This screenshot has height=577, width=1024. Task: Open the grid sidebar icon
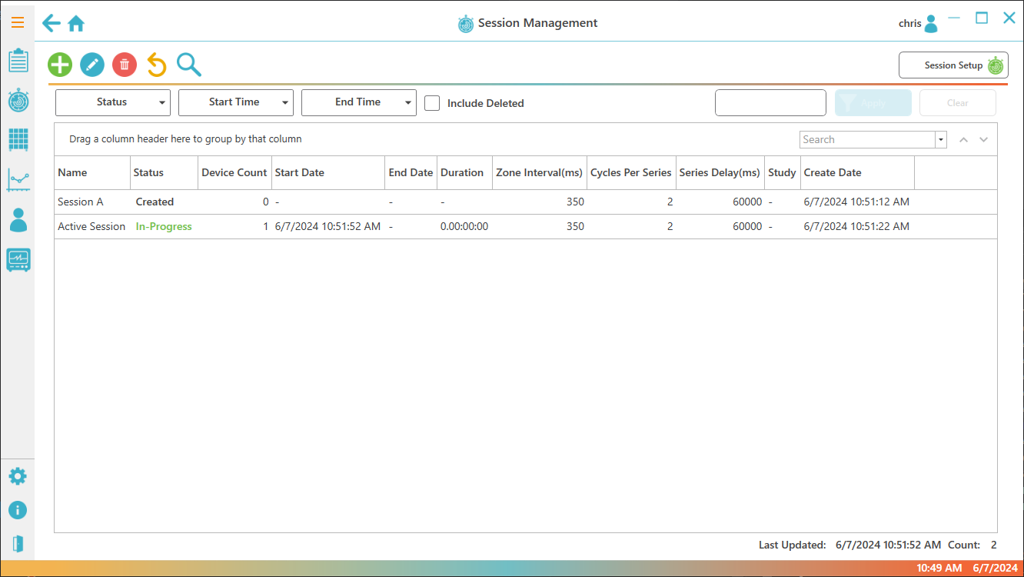(x=18, y=140)
